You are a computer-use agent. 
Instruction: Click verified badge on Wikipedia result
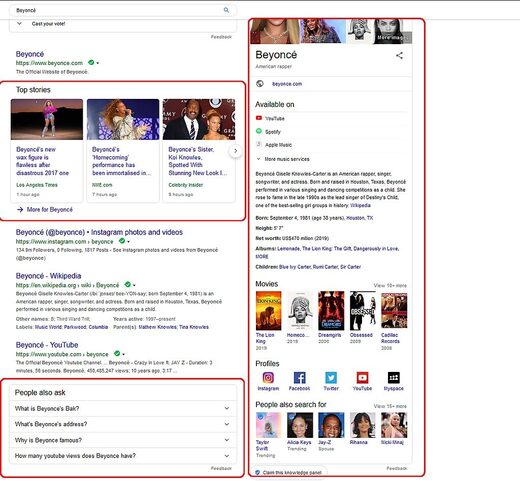pos(127,284)
